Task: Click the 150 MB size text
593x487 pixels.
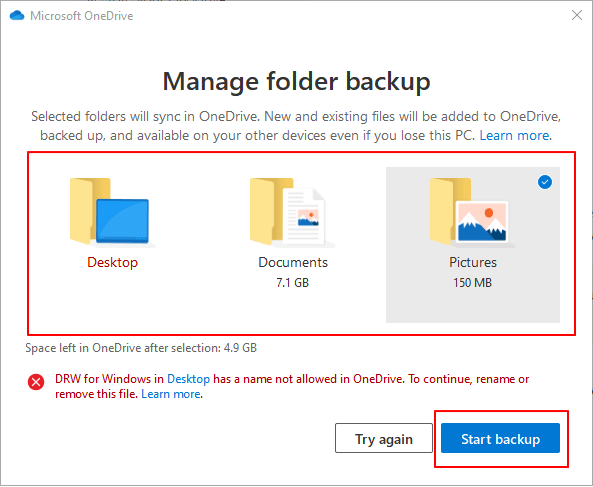Action: [472, 283]
